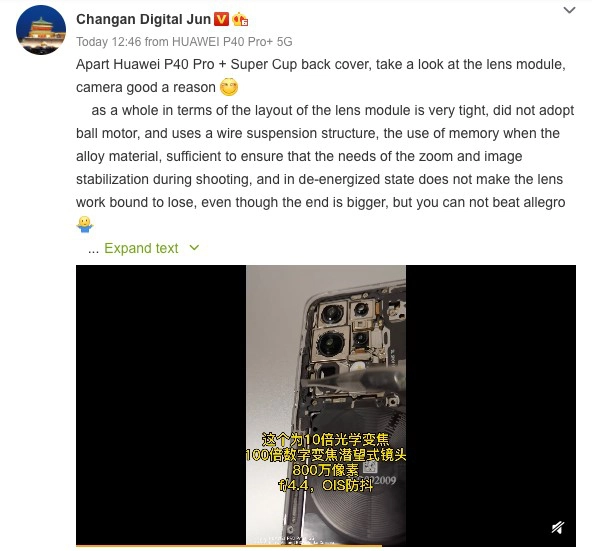
Task: Click the membership crown badge icon
Action: click(x=240, y=19)
